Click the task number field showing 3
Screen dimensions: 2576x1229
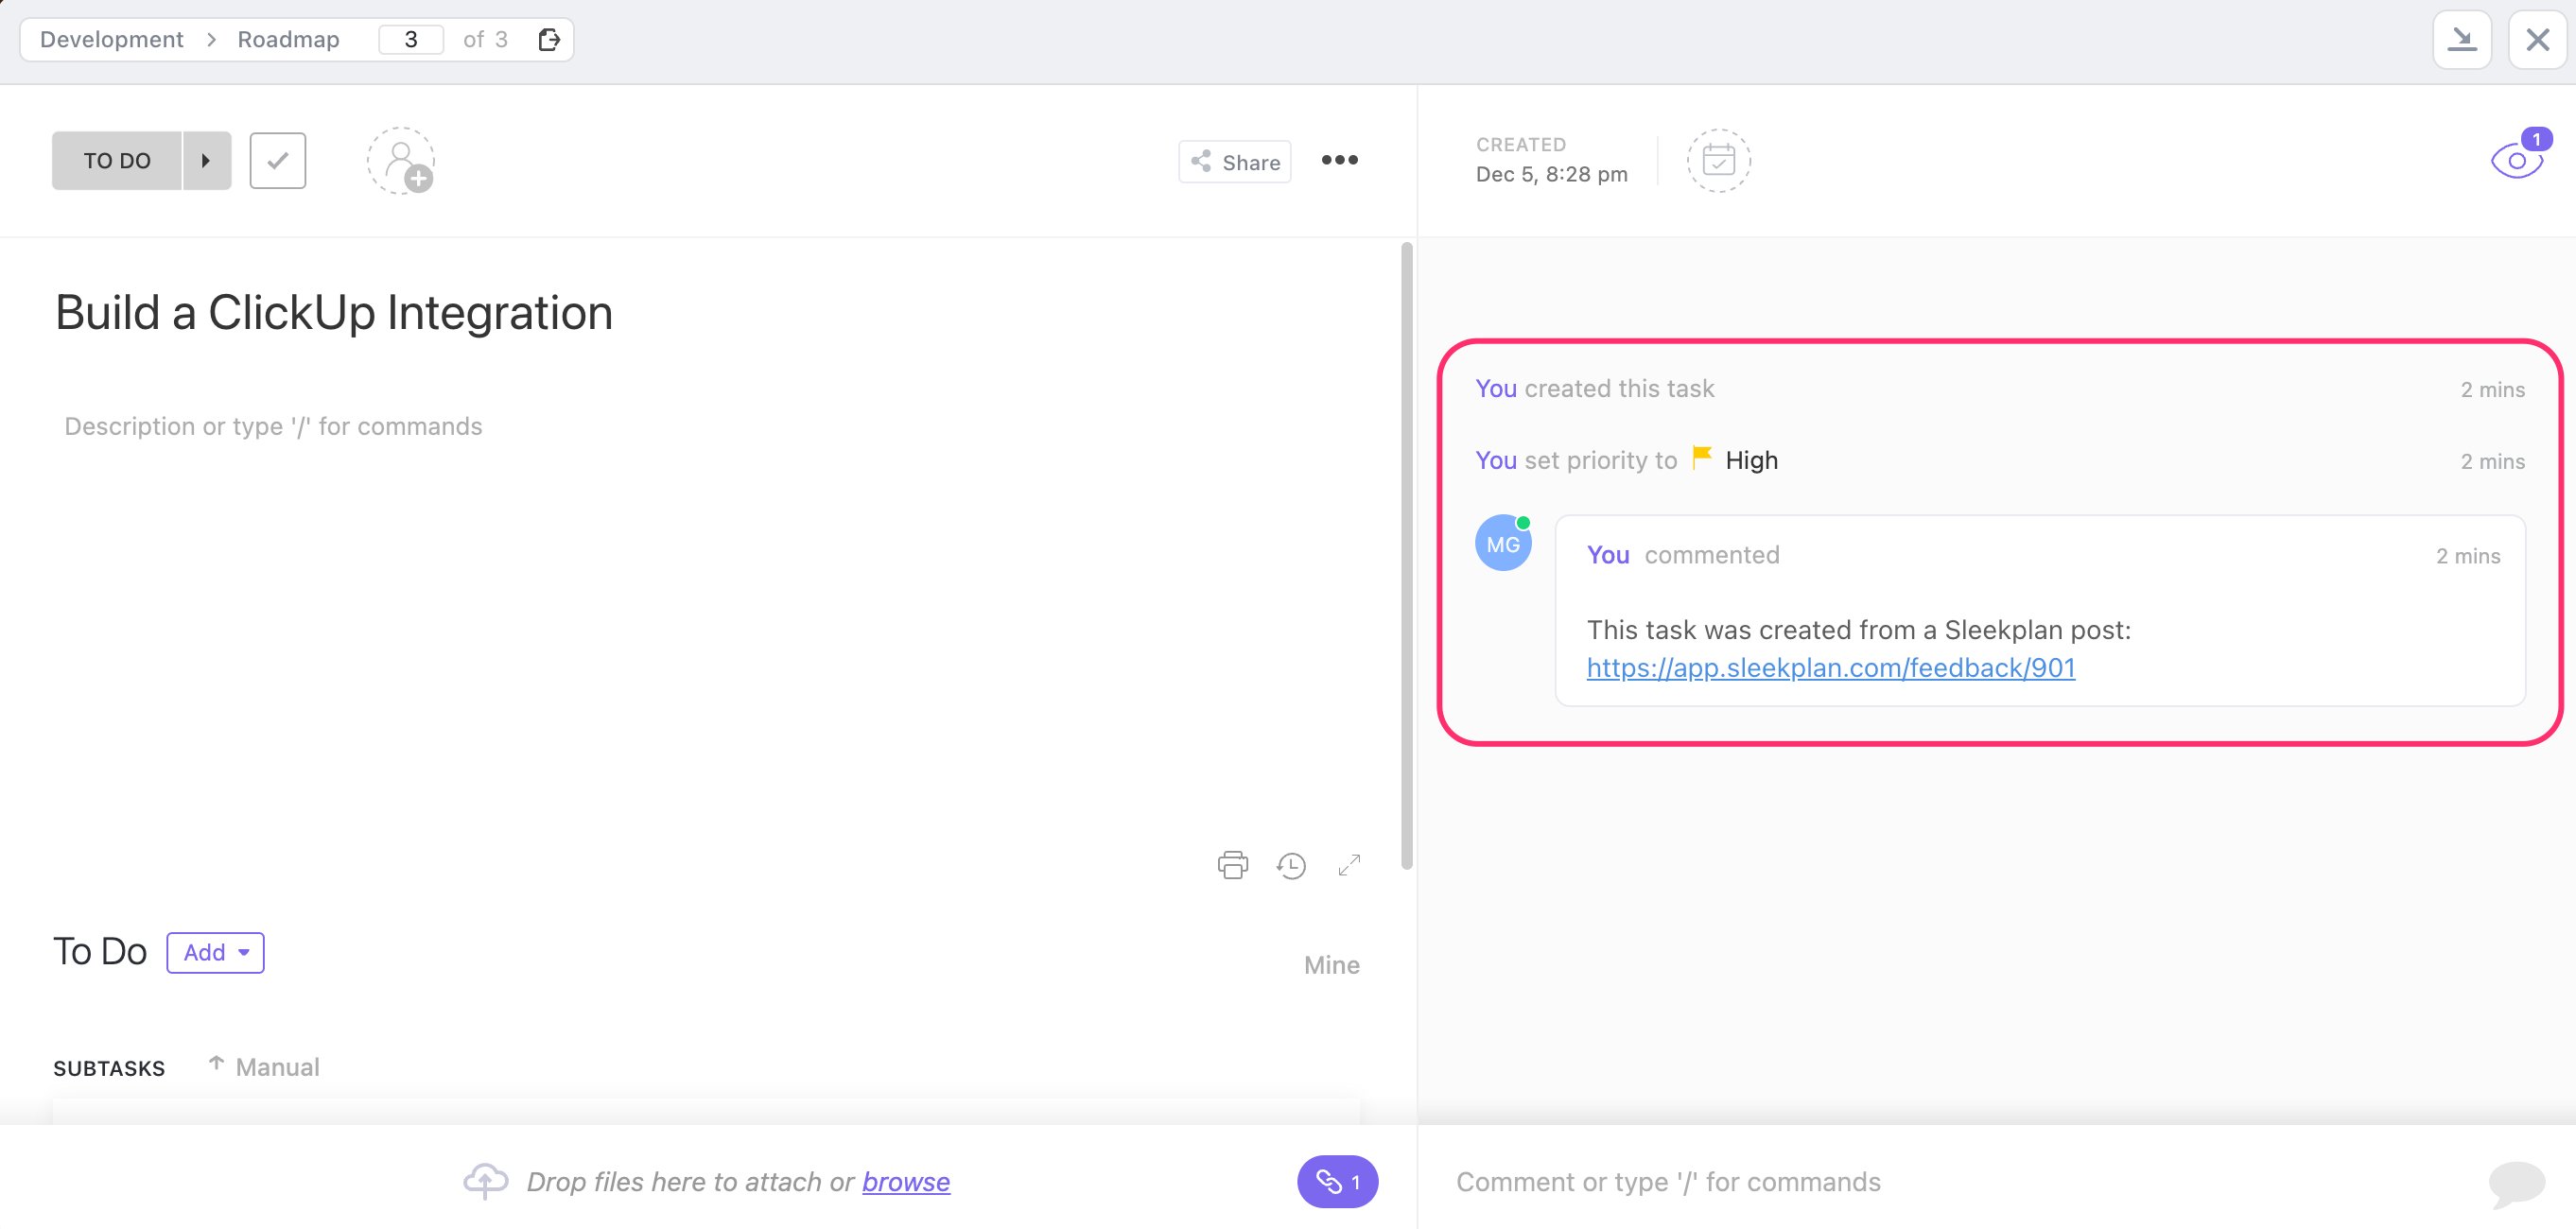click(411, 39)
